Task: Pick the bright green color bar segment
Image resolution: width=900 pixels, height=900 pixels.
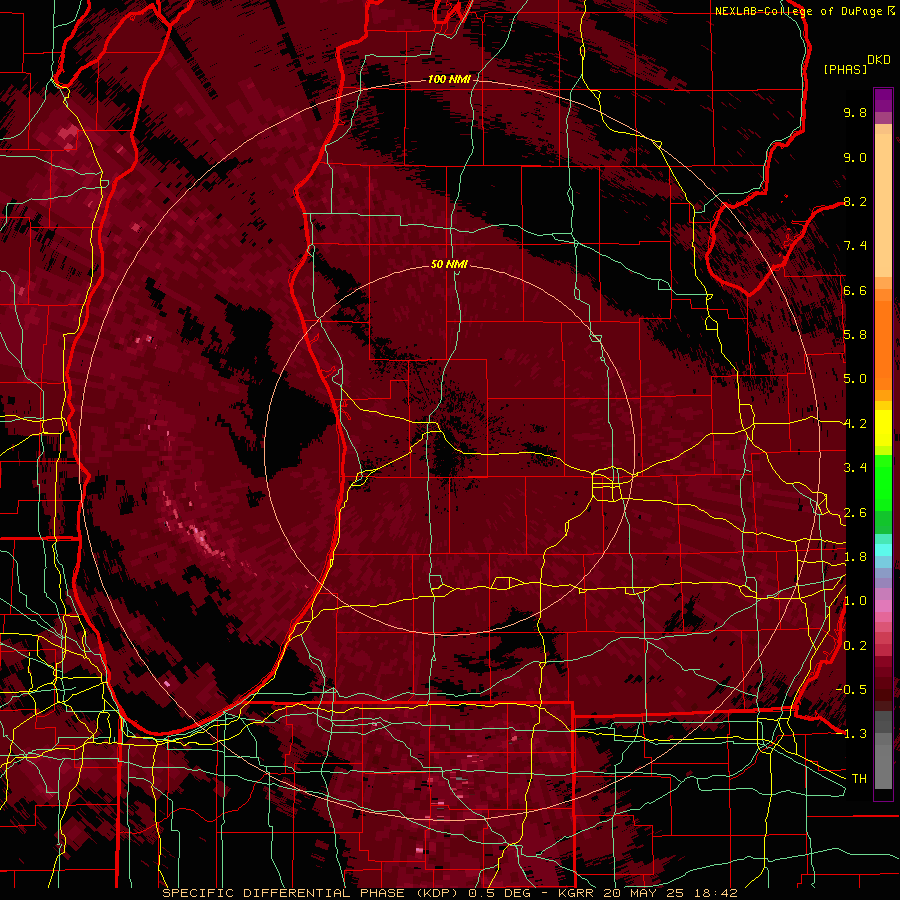Action: tap(883, 482)
